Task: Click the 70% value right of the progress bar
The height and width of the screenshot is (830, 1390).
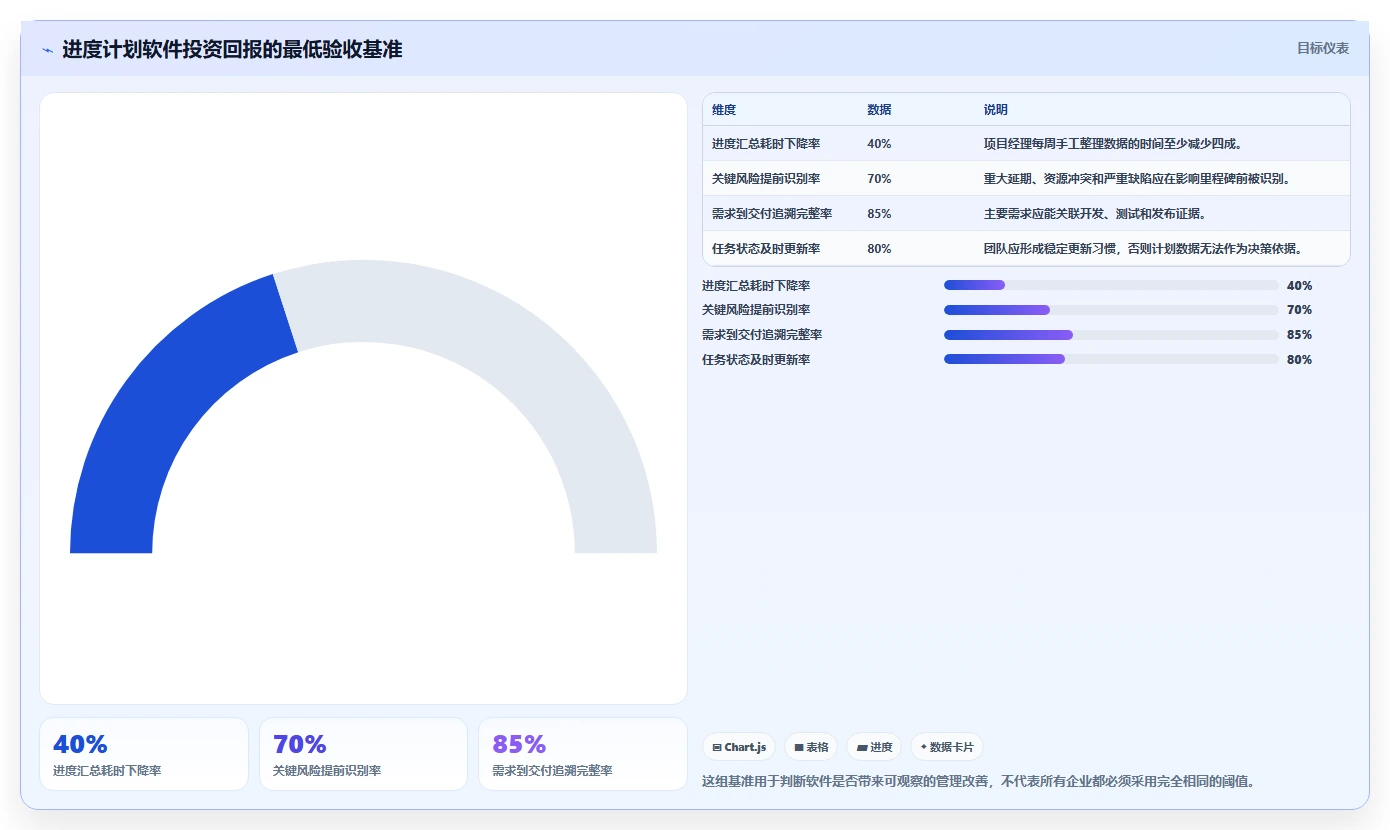Action: tap(1299, 310)
